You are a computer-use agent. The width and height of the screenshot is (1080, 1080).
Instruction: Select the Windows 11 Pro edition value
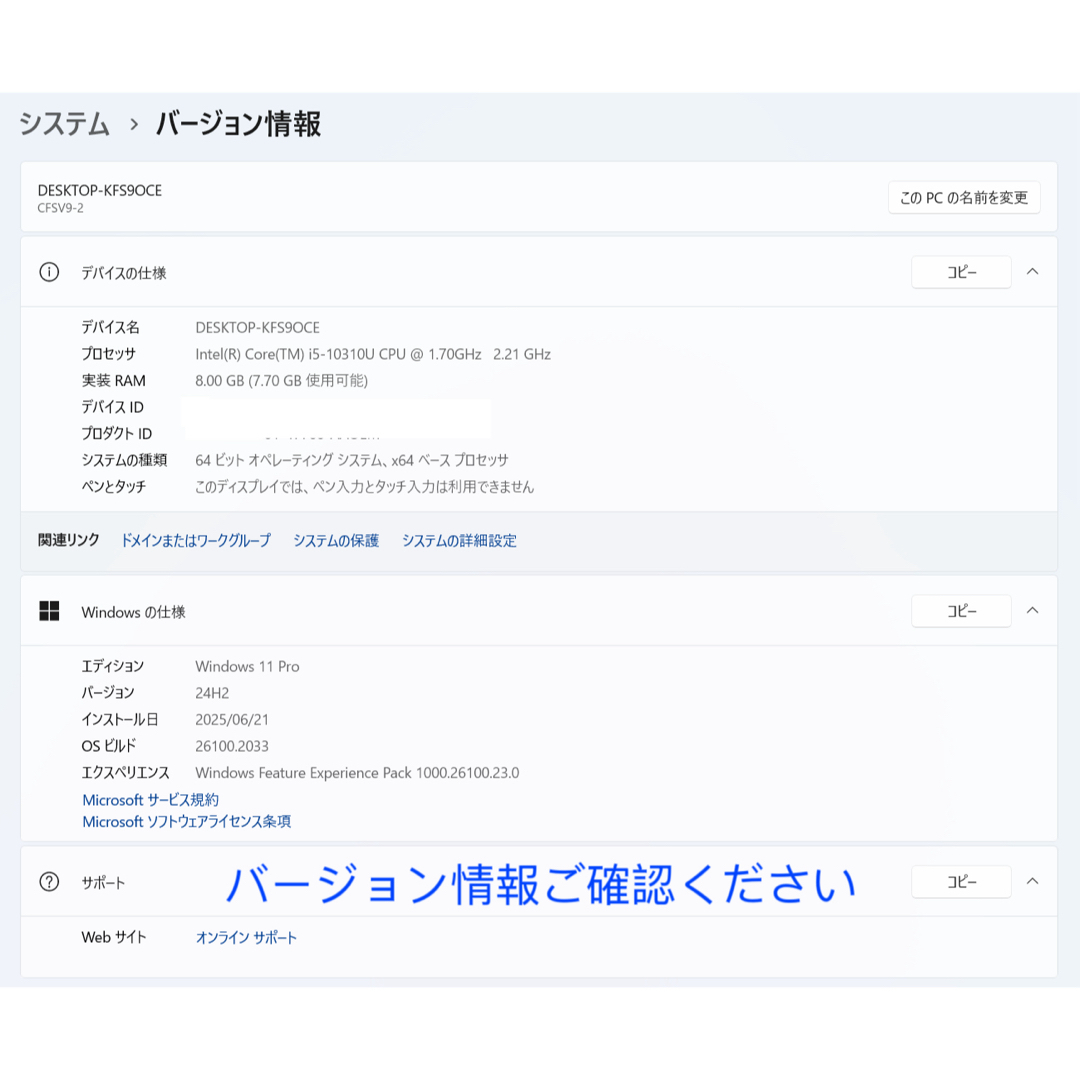click(247, 666)
